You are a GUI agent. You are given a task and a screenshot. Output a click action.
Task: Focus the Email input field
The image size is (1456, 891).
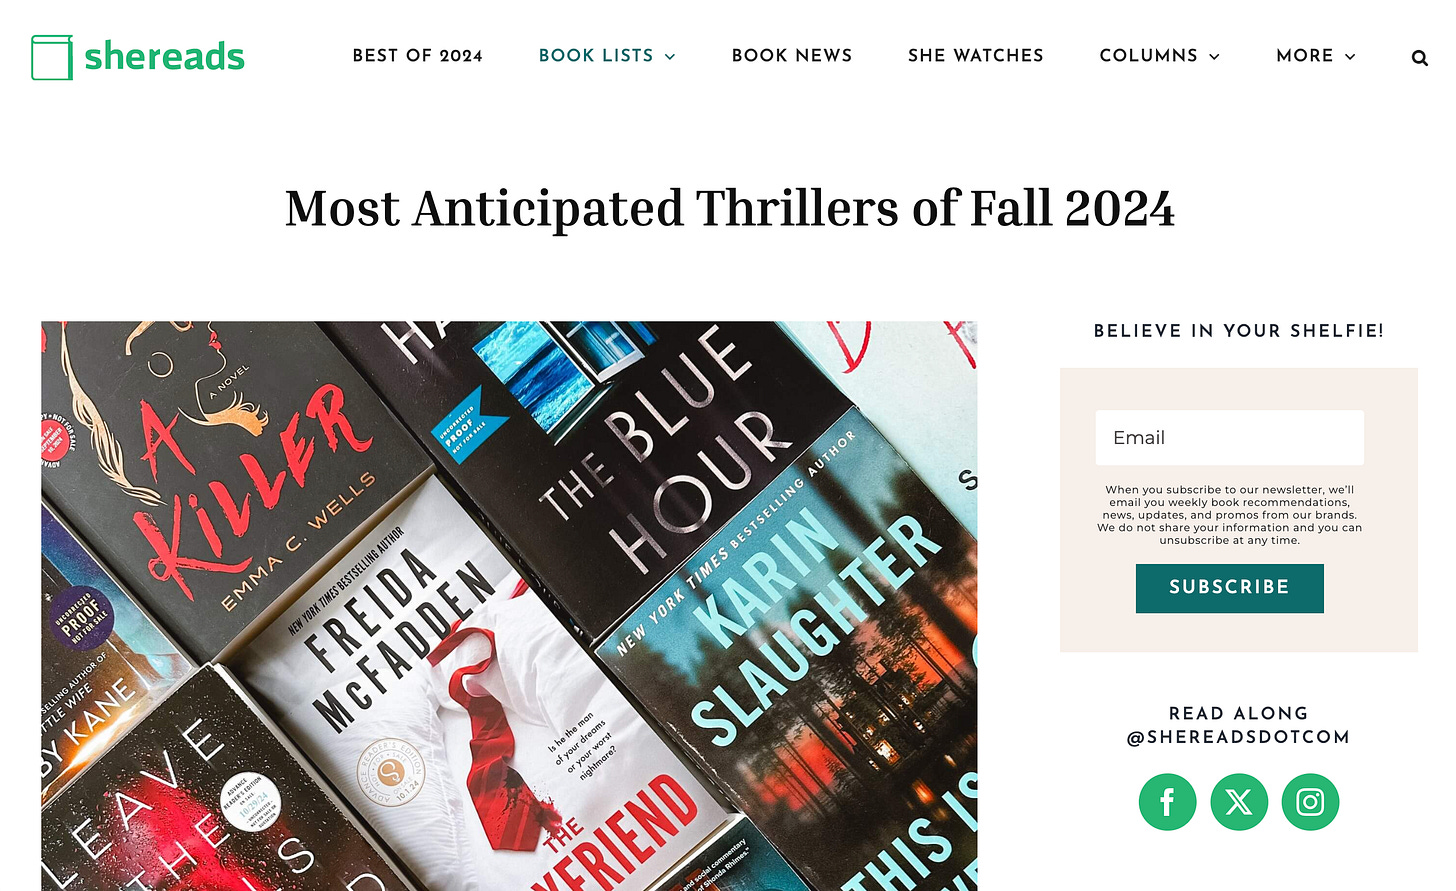pos(1230,437)
